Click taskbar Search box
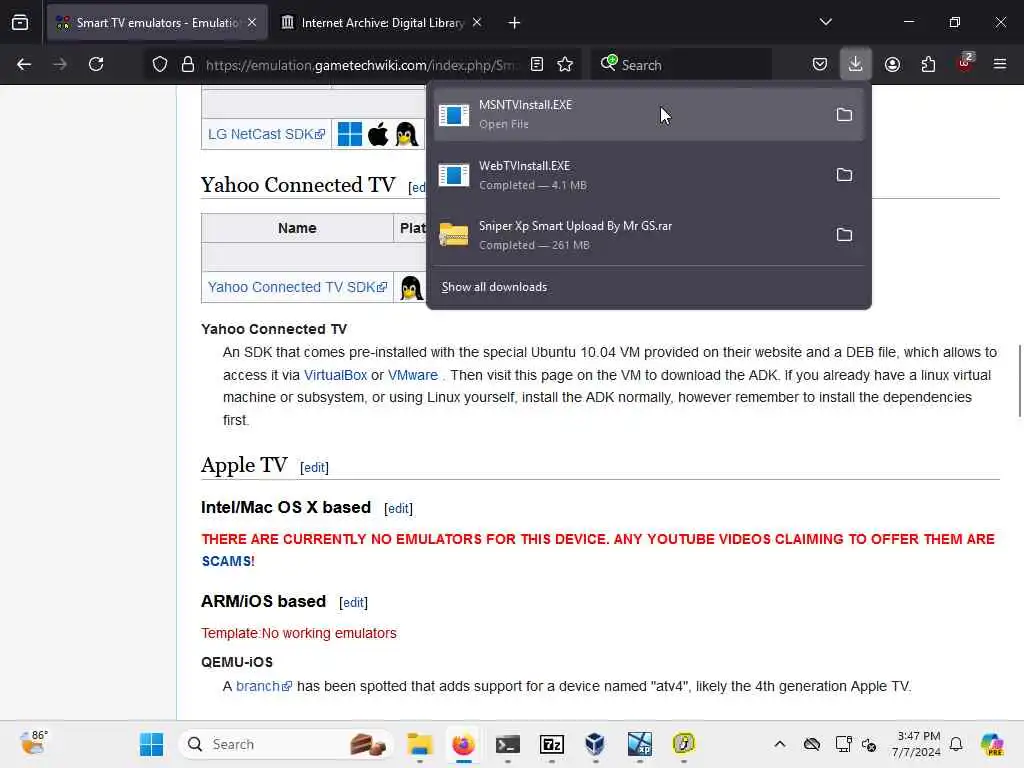This screenshot has height=768, width=1024. (x=285, y=744)
